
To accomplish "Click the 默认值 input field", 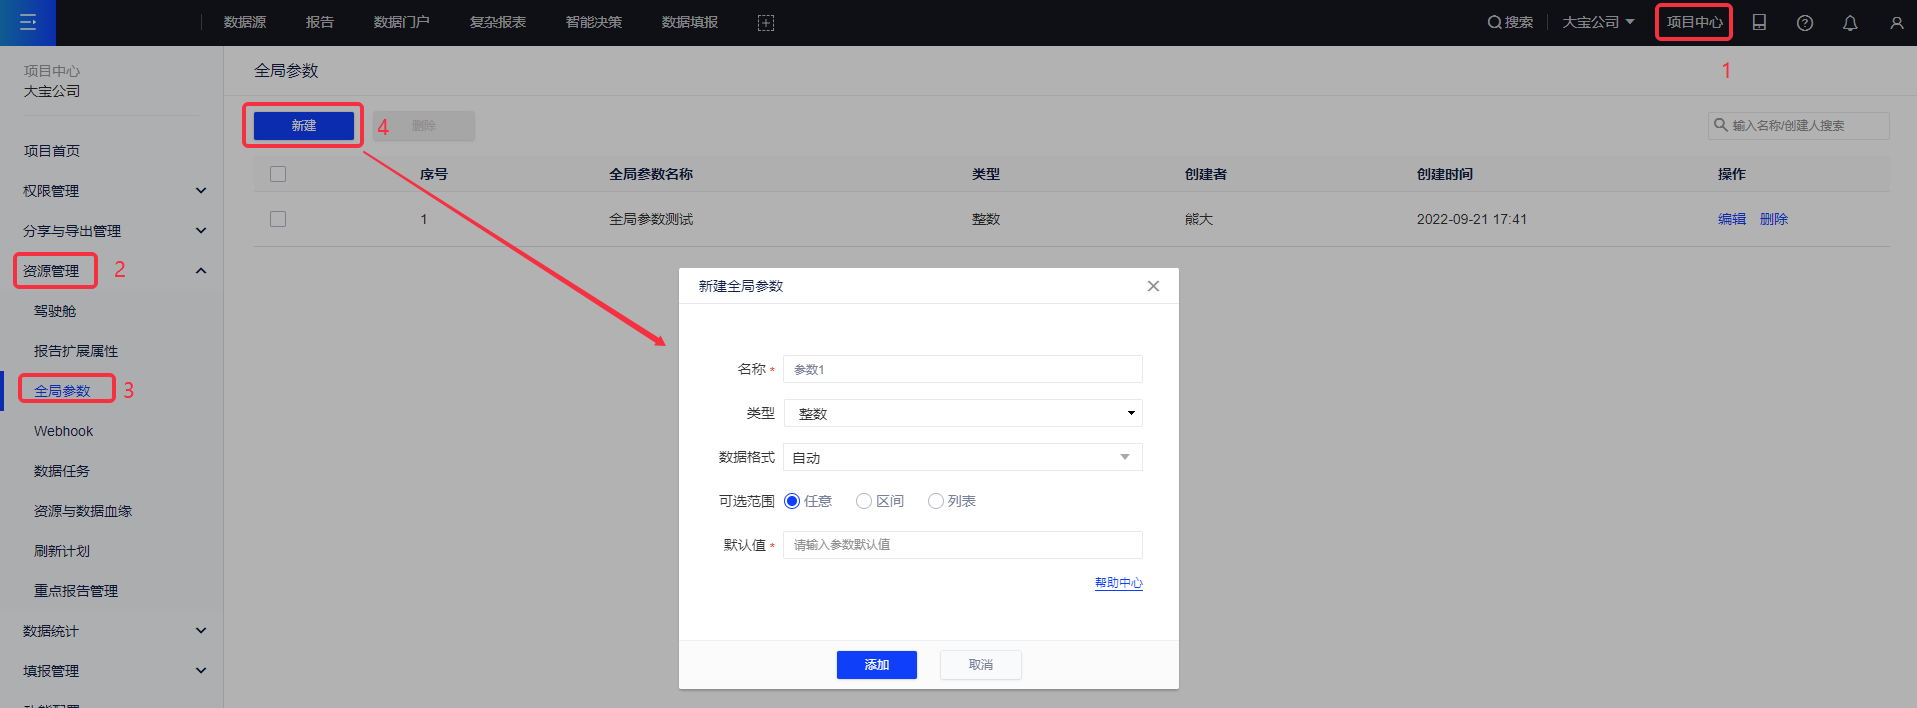I will 962,545.
